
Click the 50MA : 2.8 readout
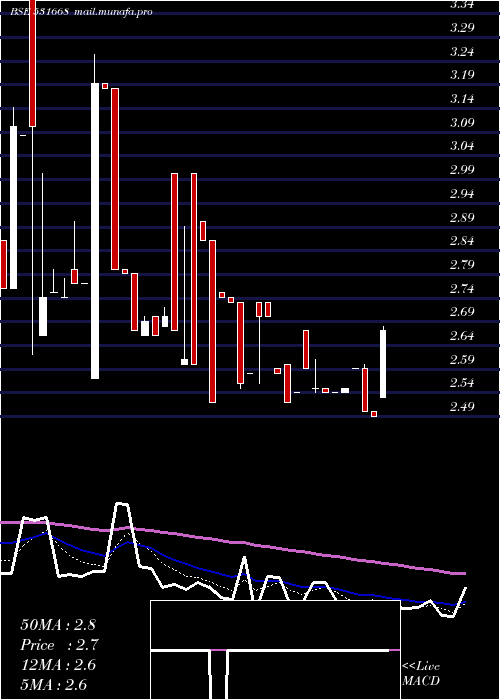coord(58,625)
